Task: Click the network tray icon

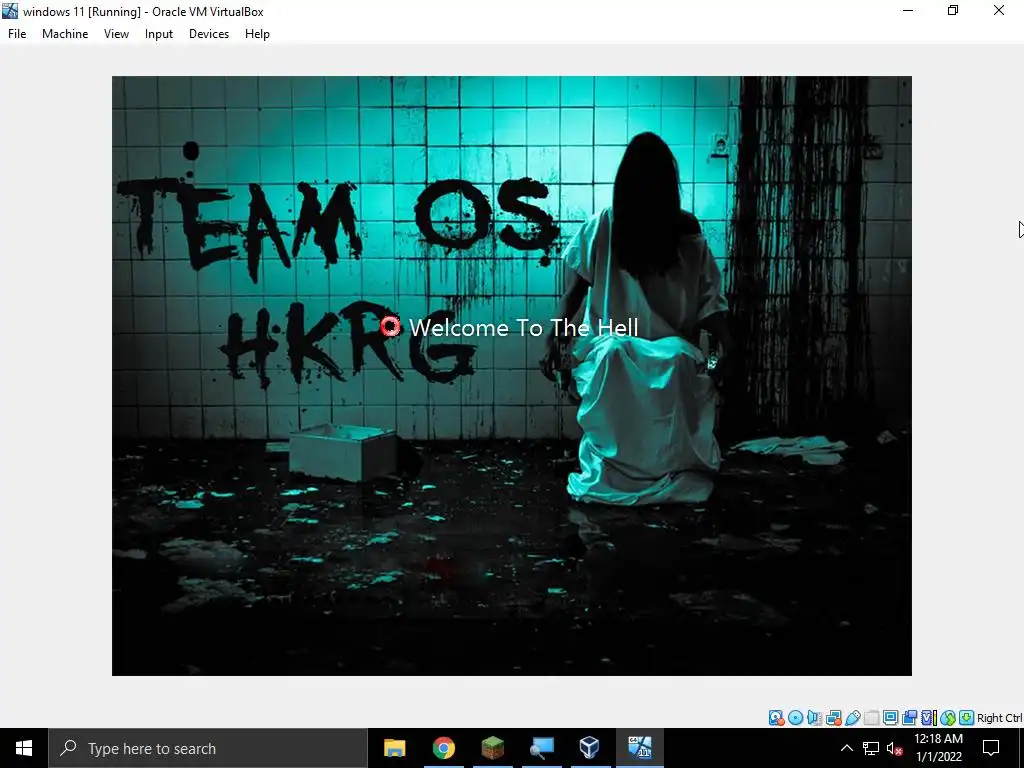Action: (x=871, y=748)
